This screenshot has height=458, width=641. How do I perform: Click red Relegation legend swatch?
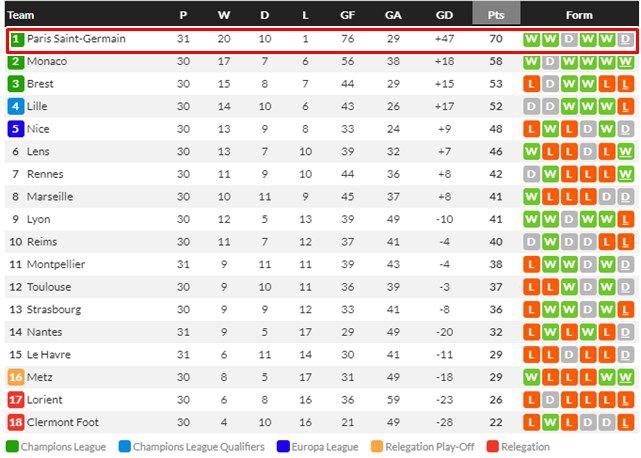point(492,447)
